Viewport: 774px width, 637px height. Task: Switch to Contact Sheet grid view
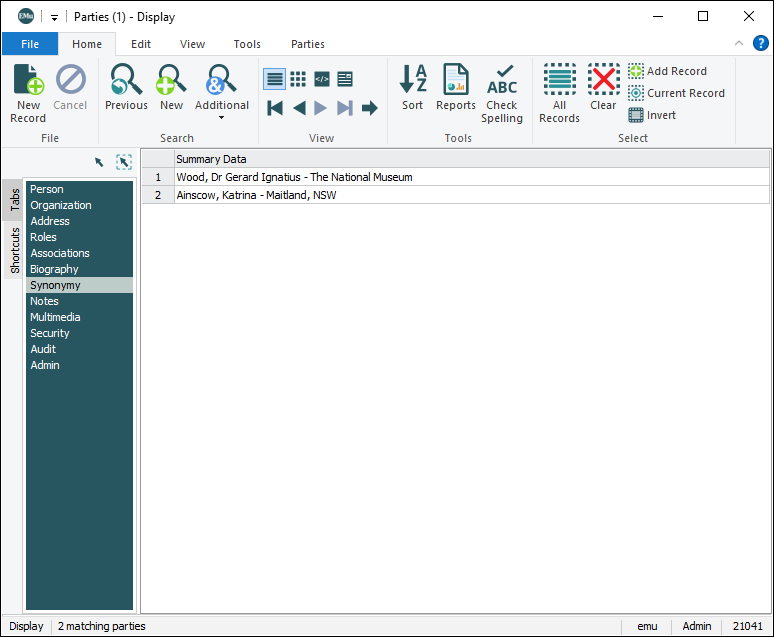[x=298, y=79]
